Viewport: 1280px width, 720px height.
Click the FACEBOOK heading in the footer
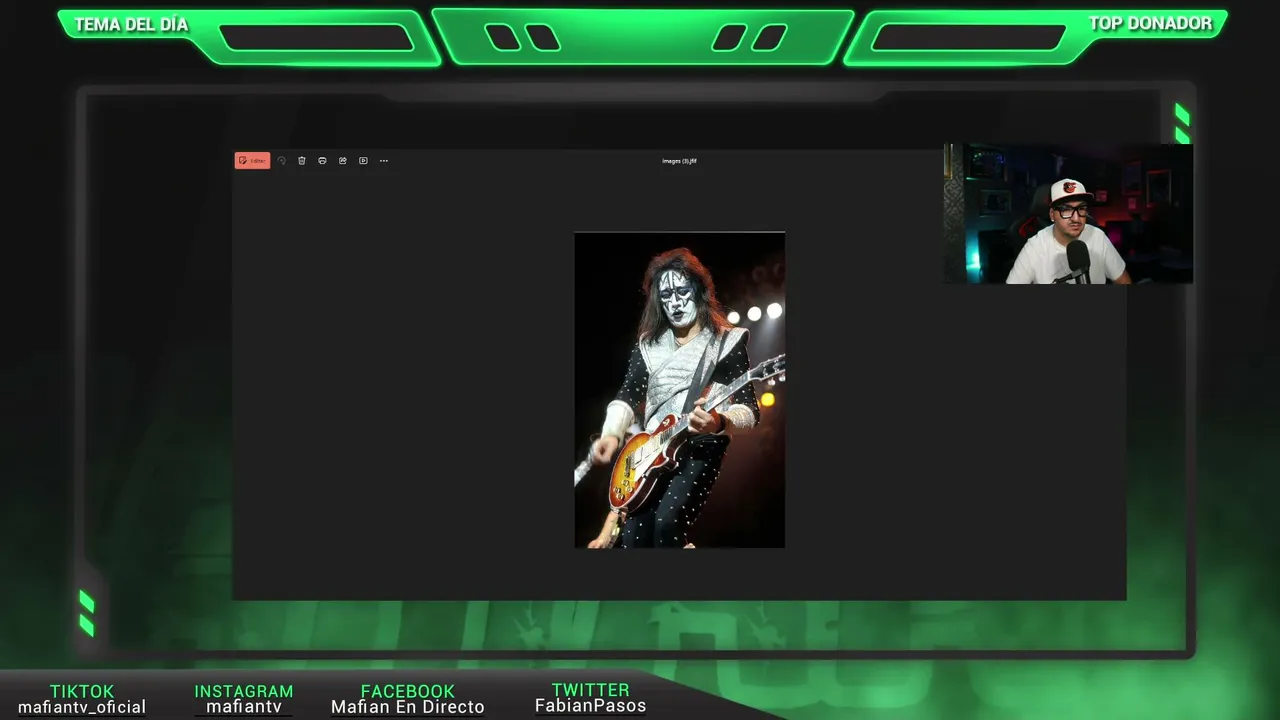pyautogui.click(x=408, y=691)
